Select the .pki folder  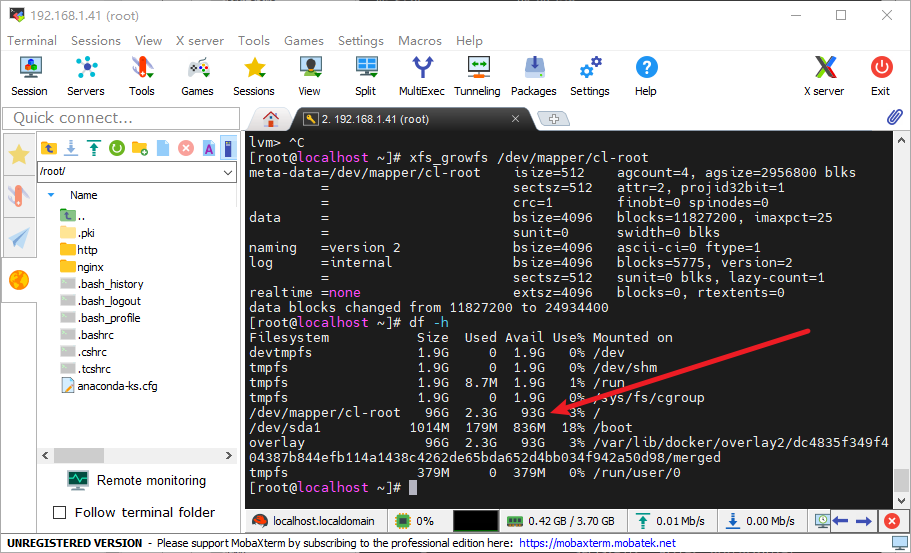click(77, 233)
